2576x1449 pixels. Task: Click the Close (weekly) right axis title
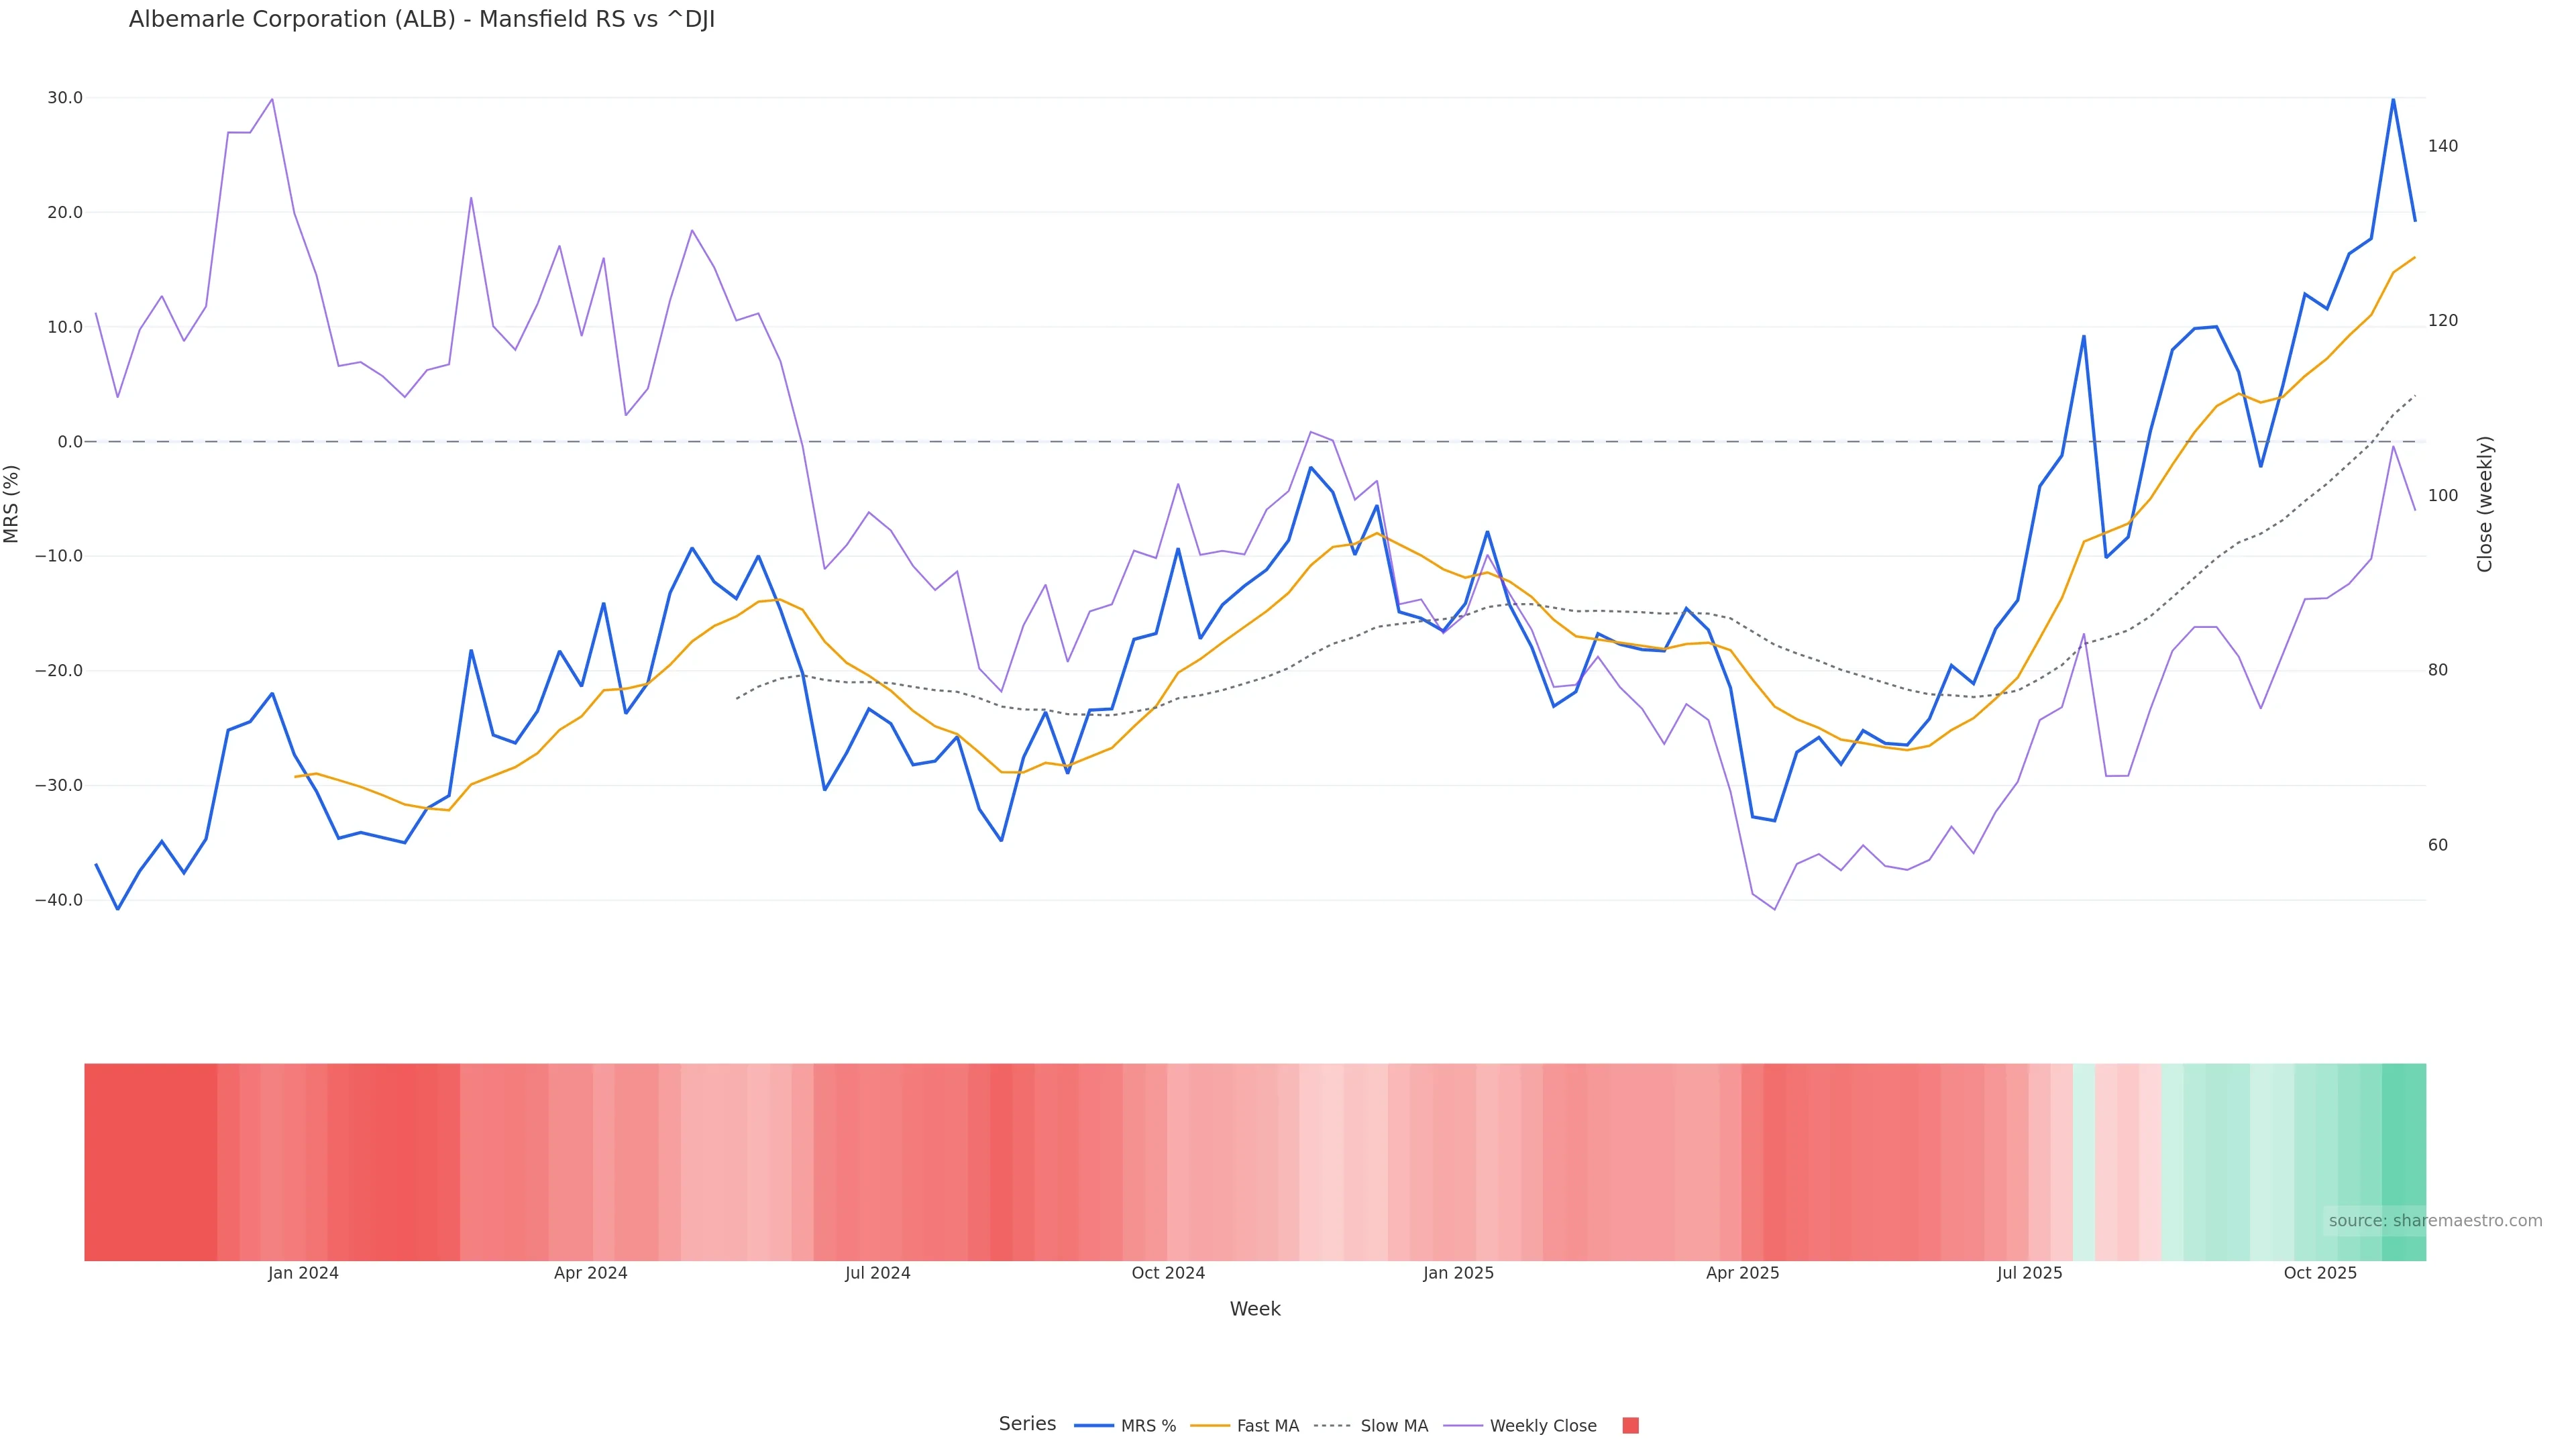pyautogui.click(x=2485, y=504)
